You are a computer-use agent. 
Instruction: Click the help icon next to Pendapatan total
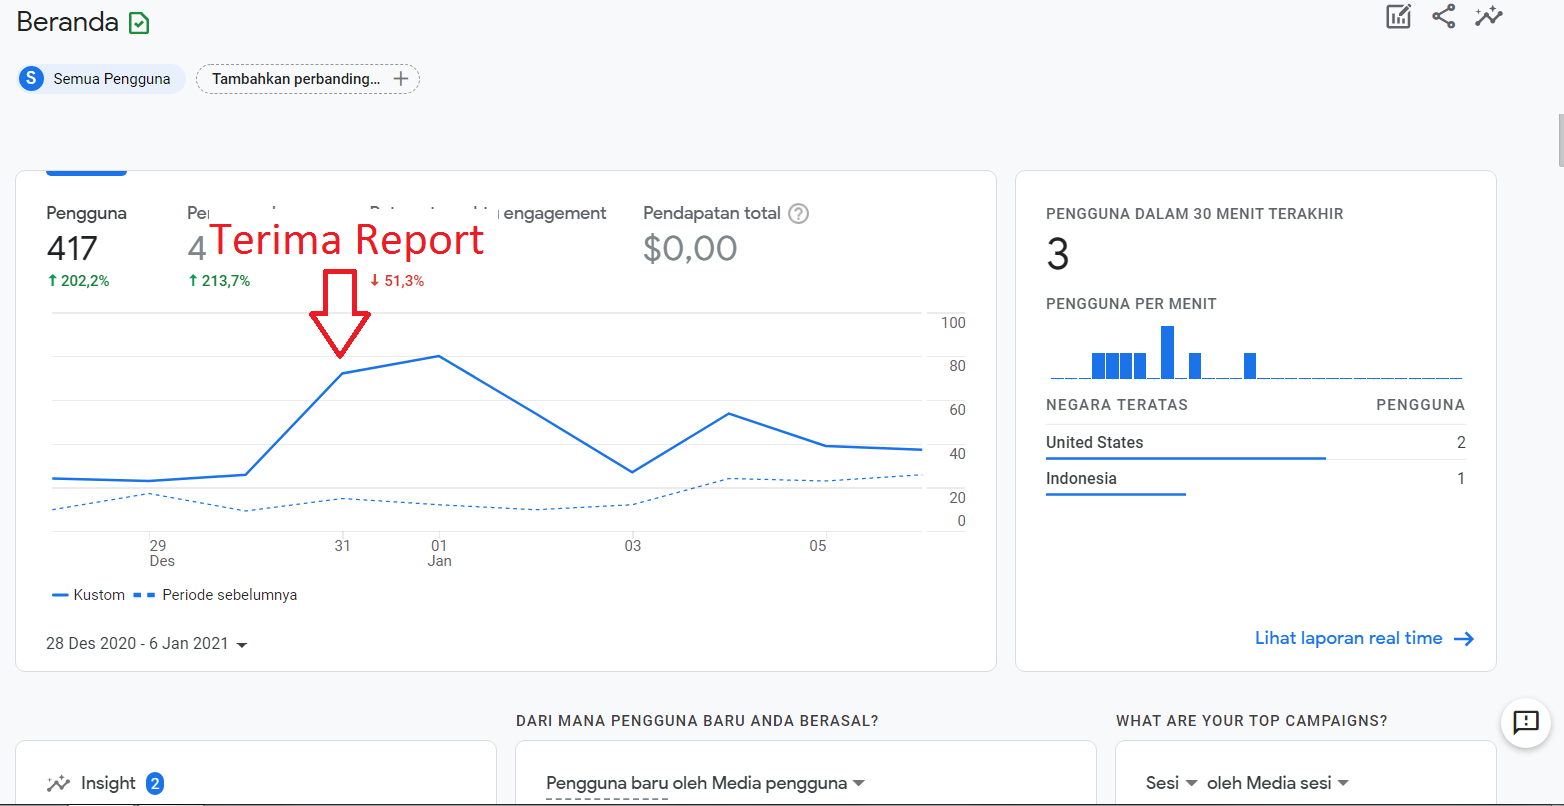[798, 213]
